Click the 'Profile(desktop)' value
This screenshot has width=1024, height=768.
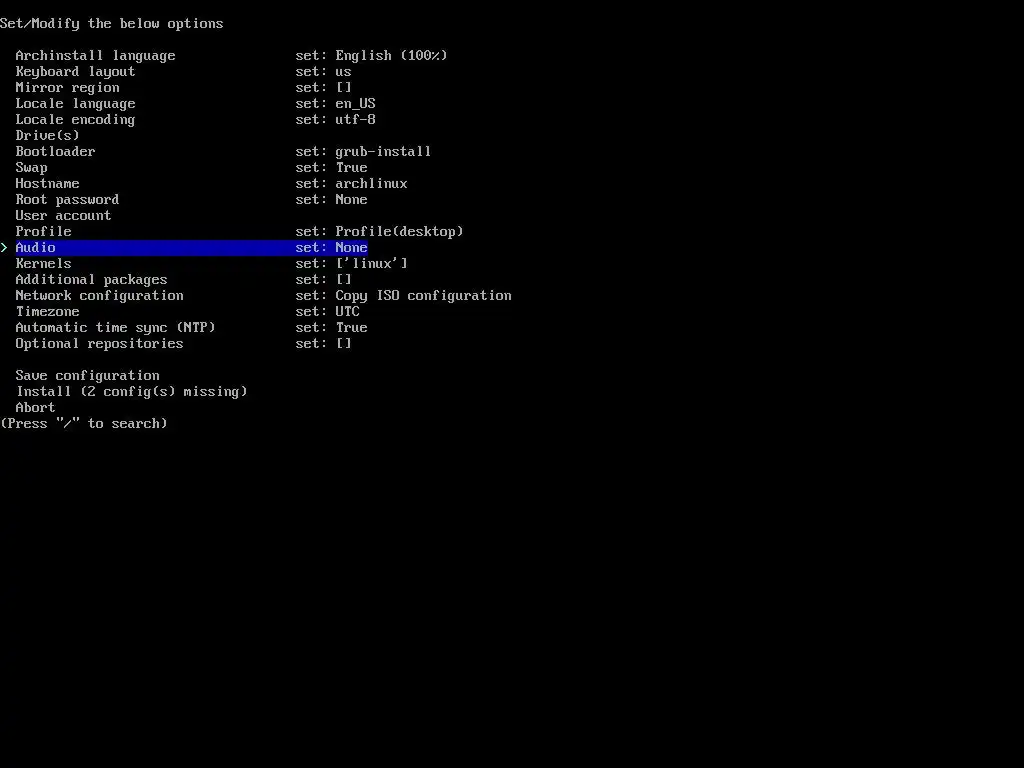(399, 232)
